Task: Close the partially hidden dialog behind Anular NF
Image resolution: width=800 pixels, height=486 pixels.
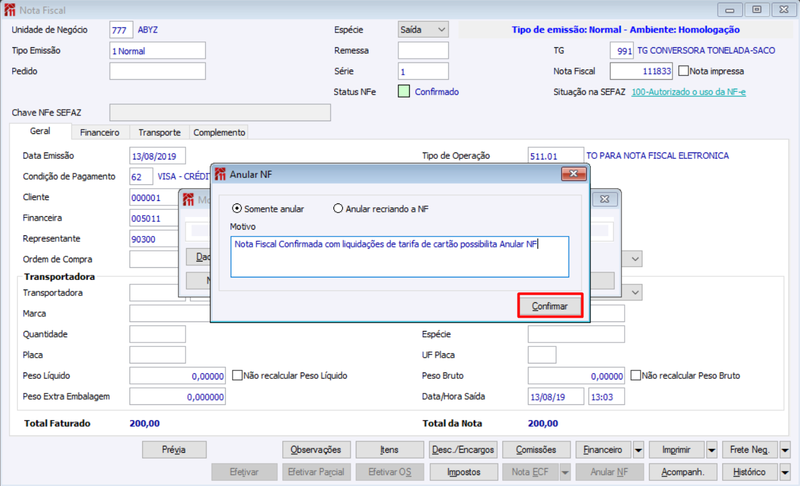Action: coord(605,199)
